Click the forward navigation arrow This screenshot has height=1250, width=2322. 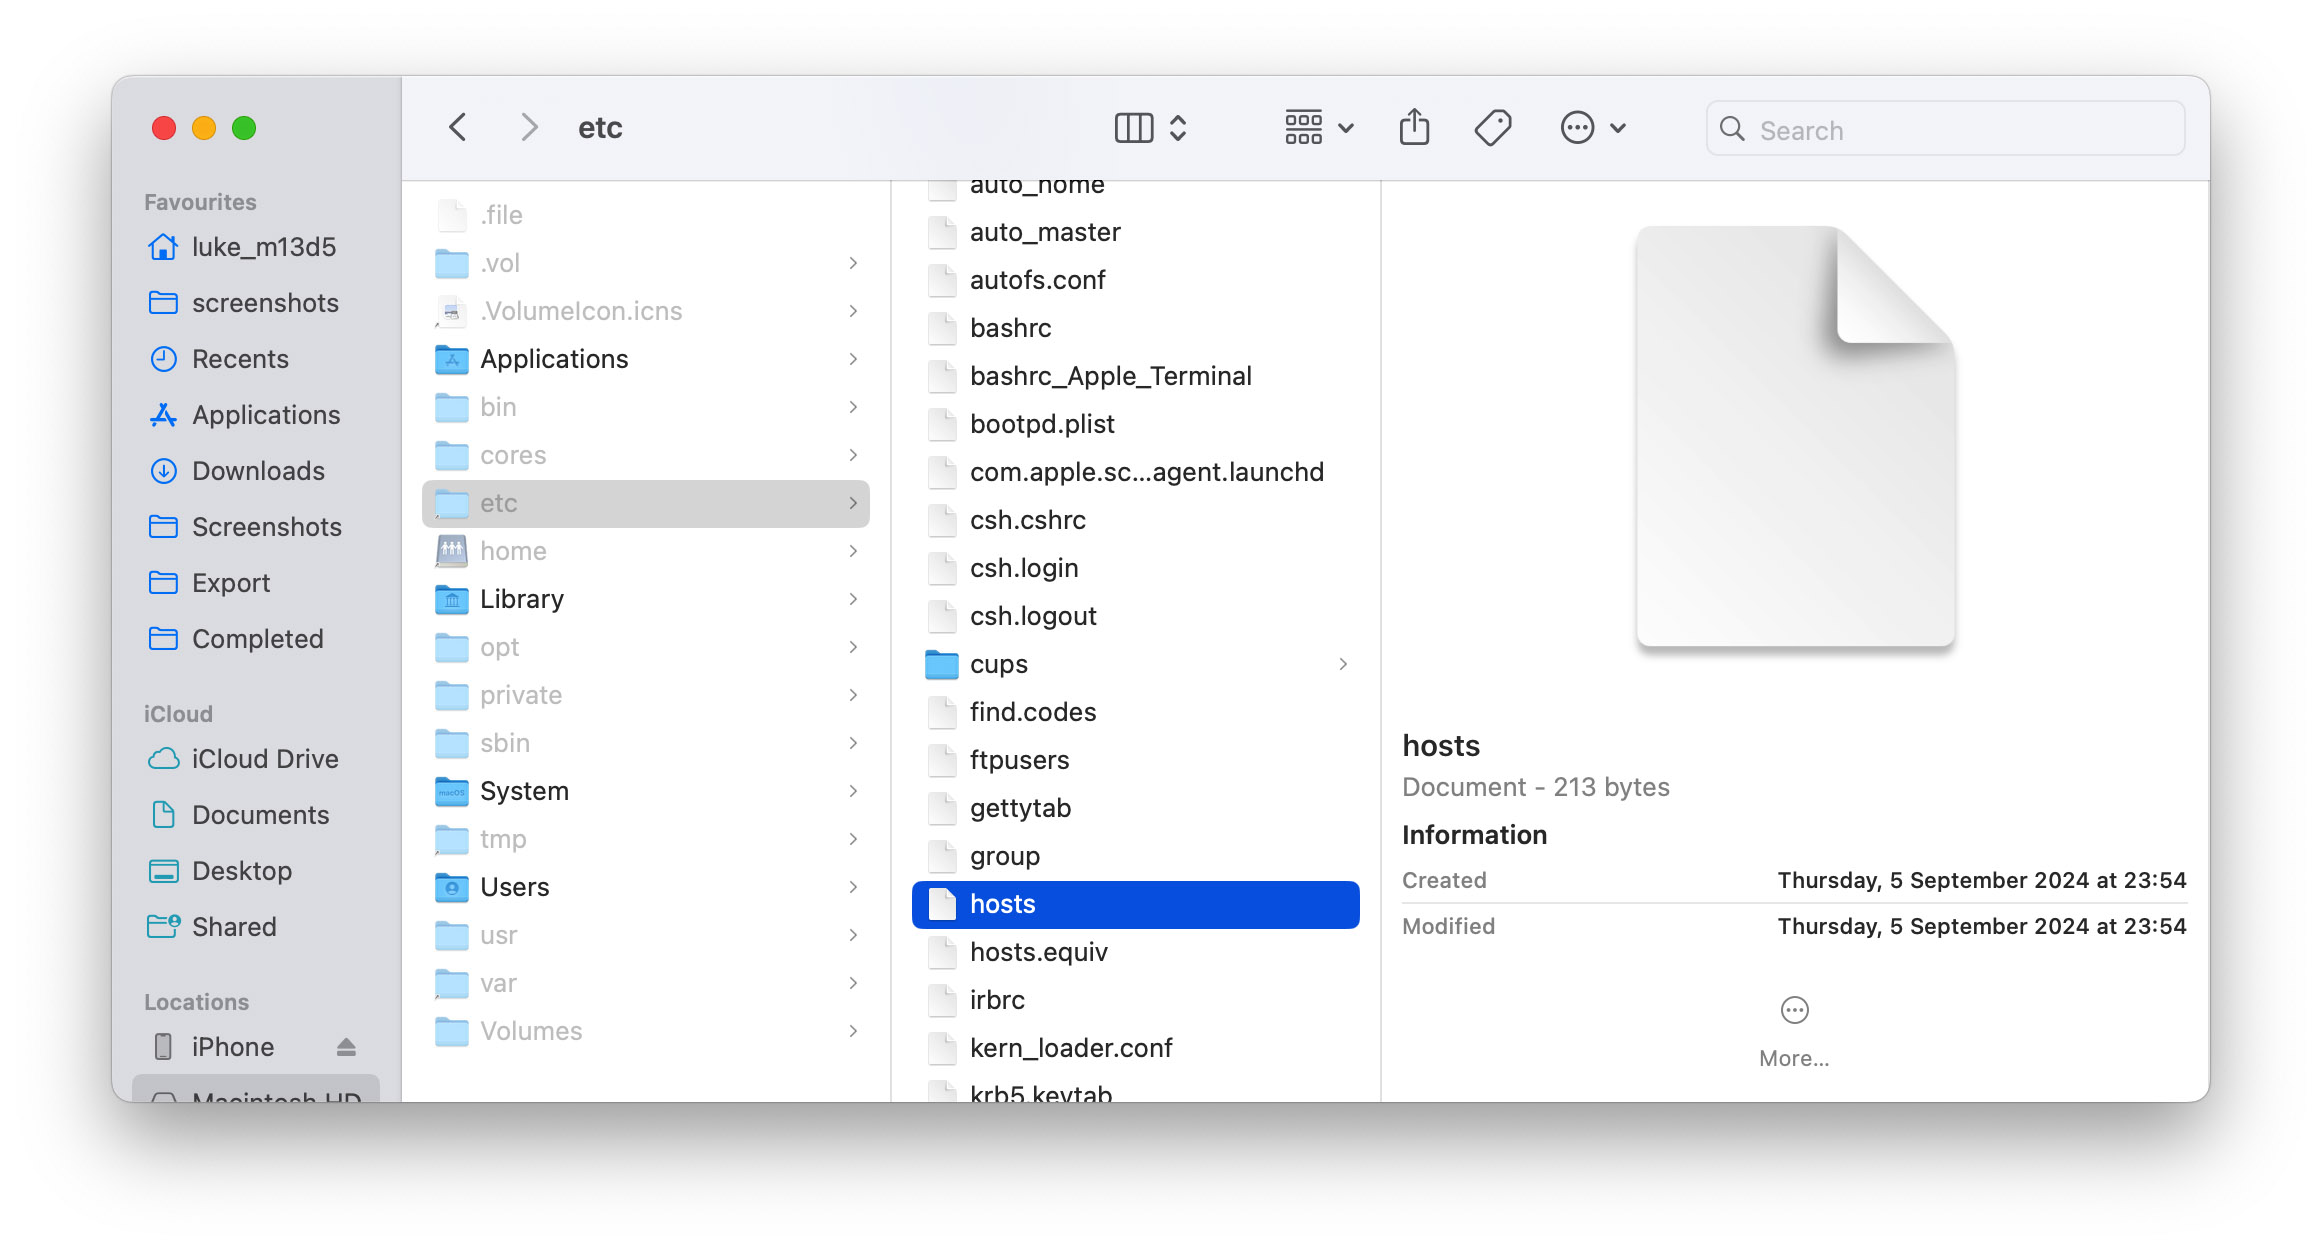click(x=528, y=128)
